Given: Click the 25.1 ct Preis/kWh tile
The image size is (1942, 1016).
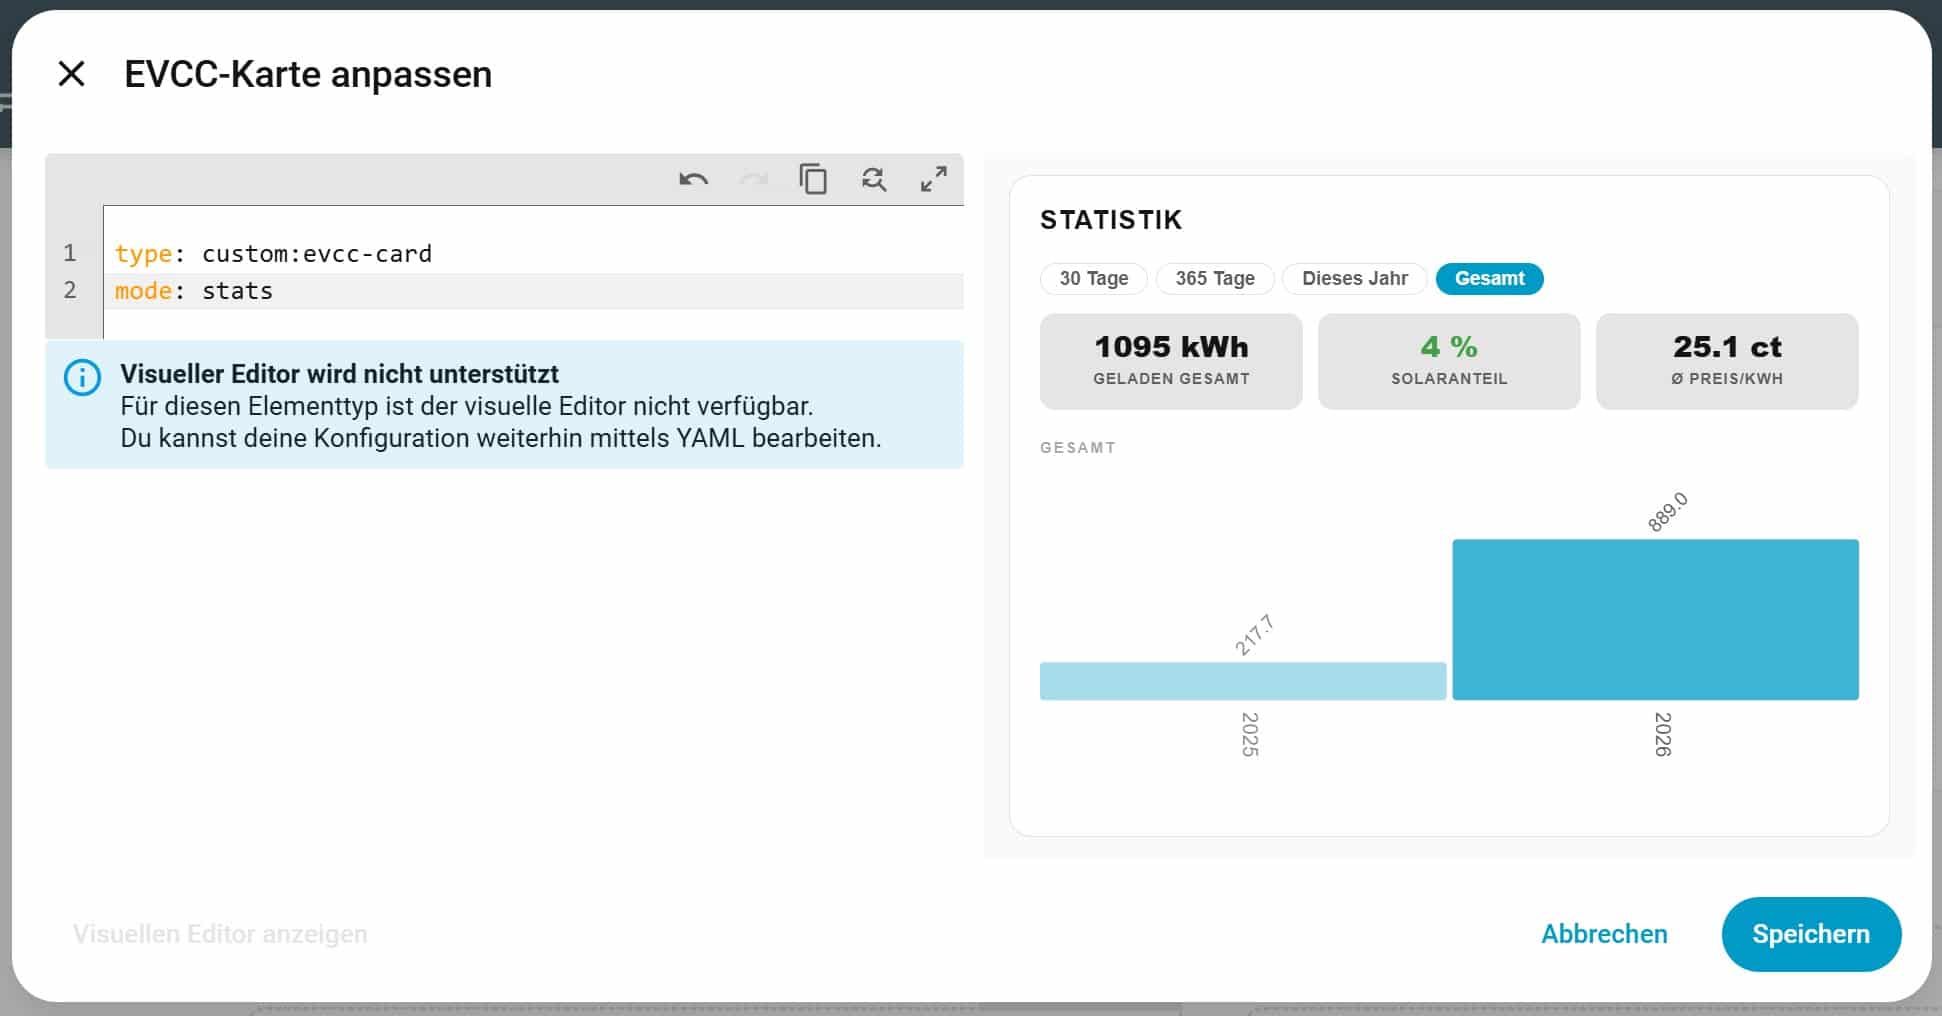Looking at the screenshot, I should pyautogui.click(x=1727, y=361).
